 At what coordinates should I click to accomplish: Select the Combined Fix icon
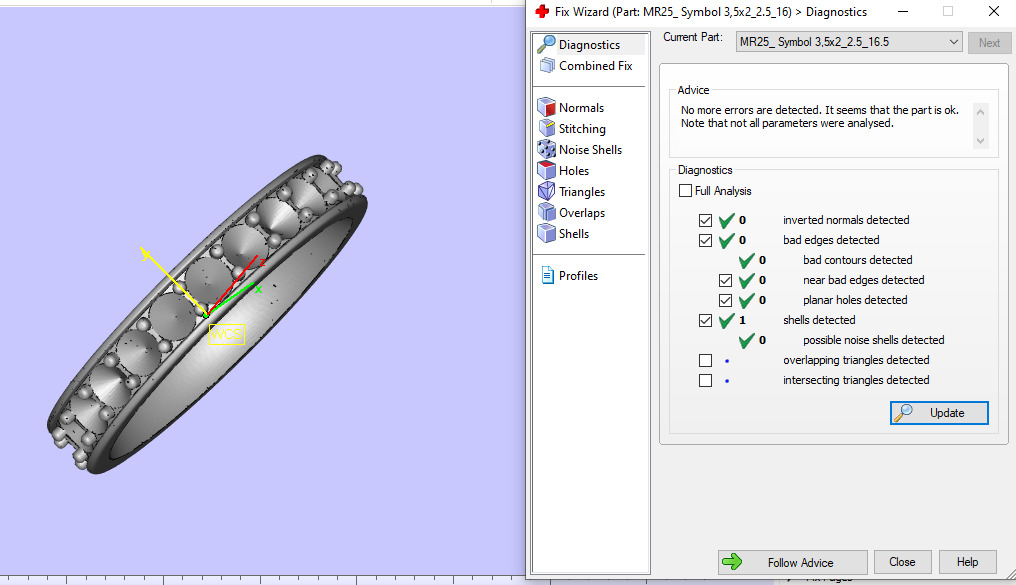point(548,65)
